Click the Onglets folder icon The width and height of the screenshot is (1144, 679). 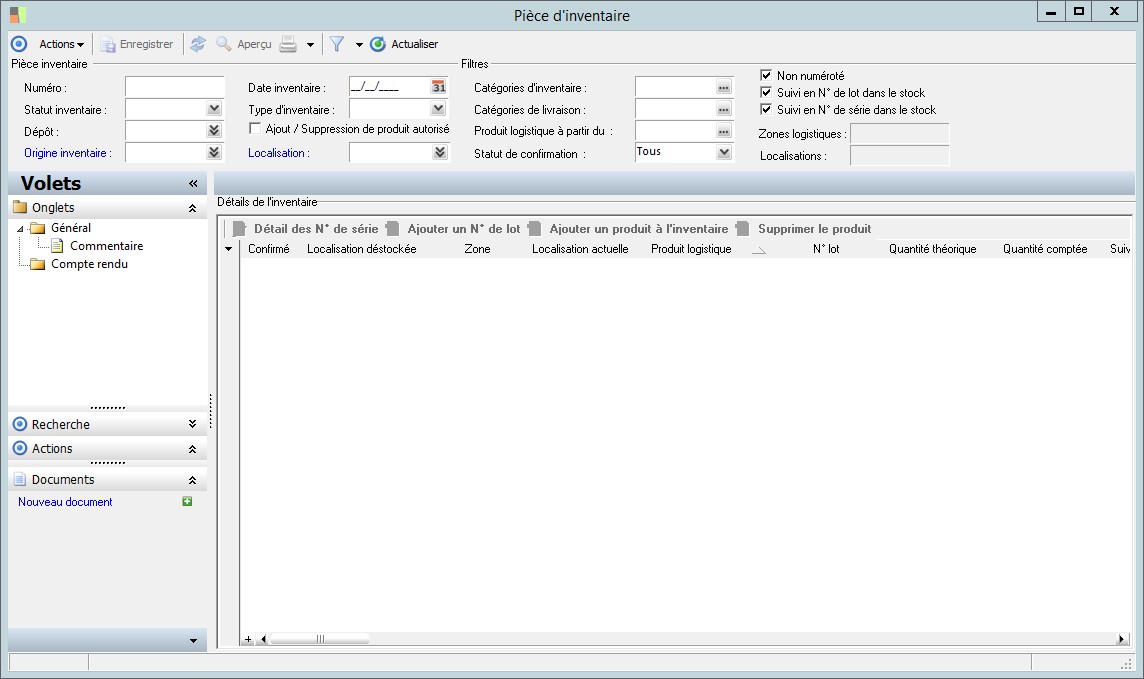(20, 208)
